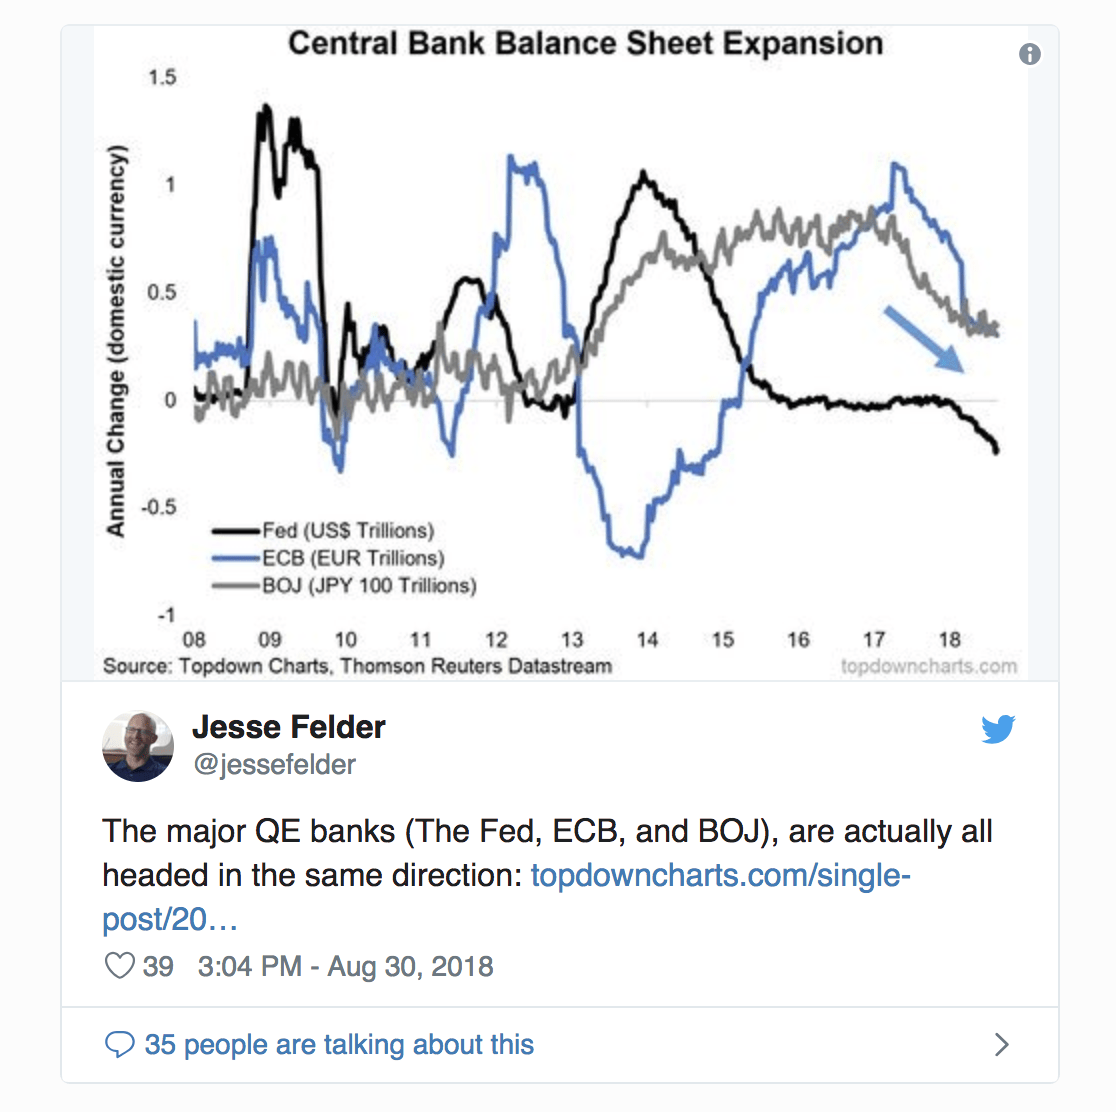Open the Central Bank Balance Sheet chart image
1116x1112 pixels.
coord(560,353)
